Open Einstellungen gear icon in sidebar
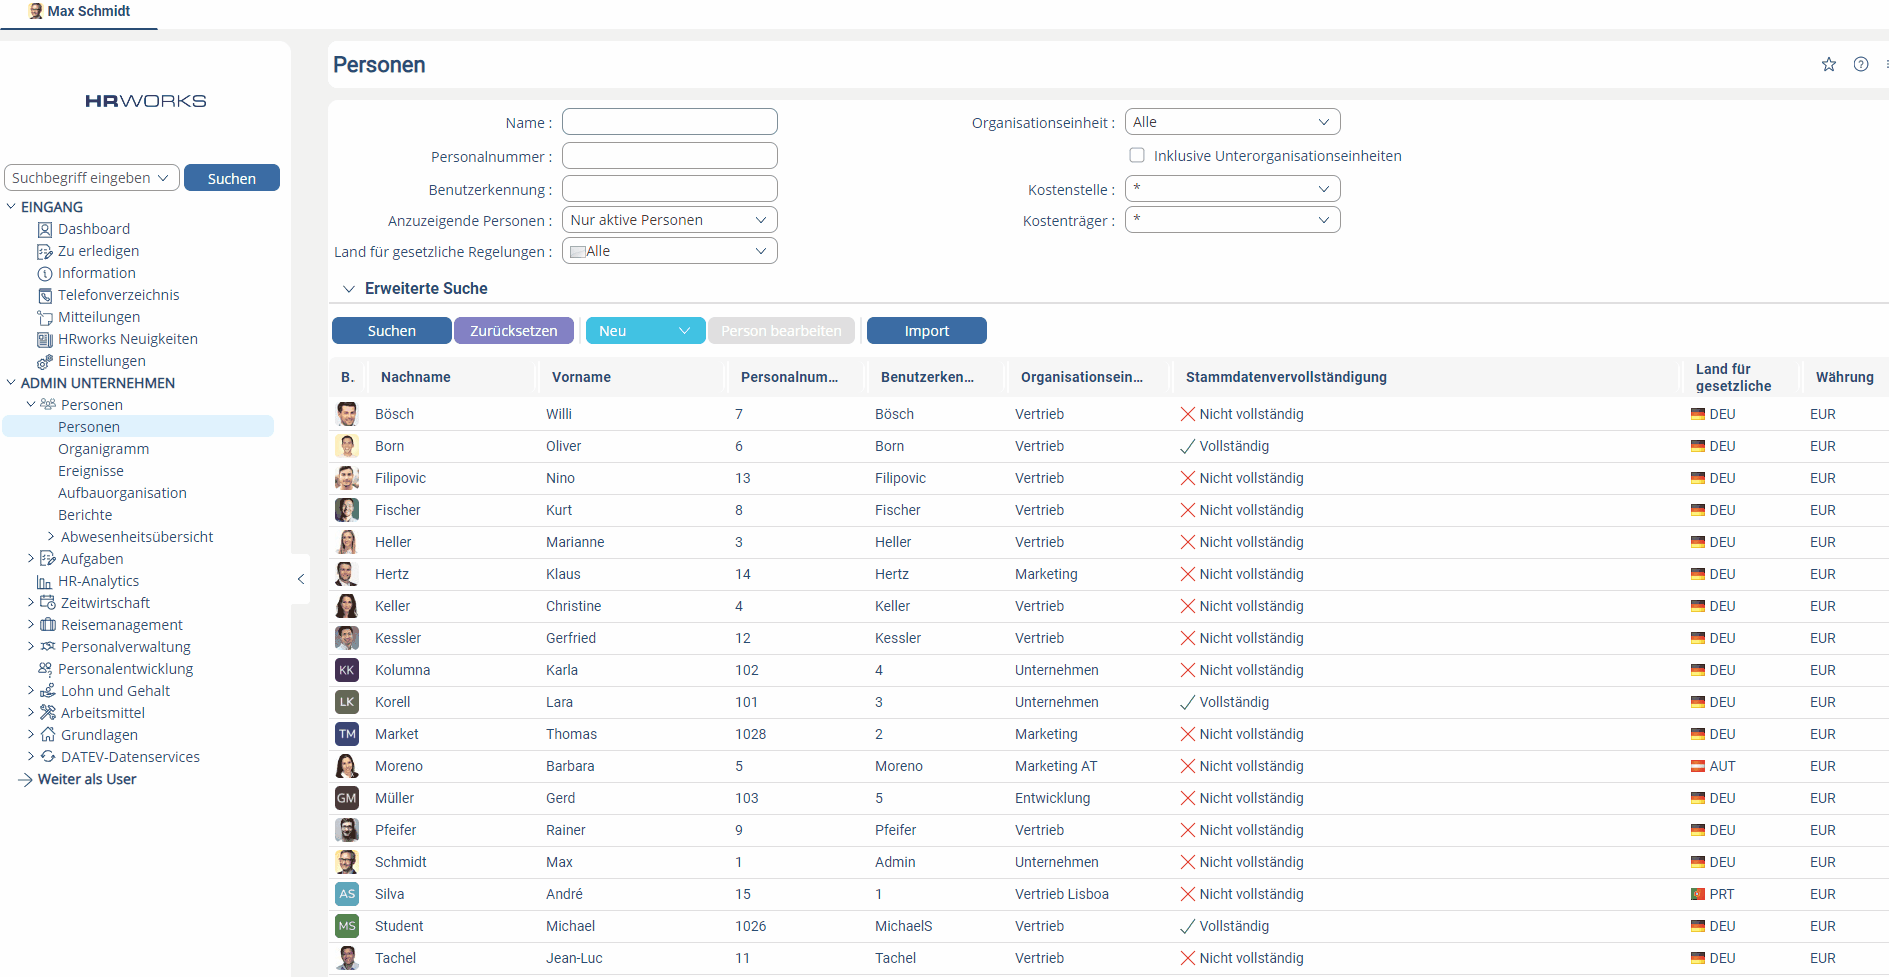Viewport: 1889px width, 977px height. point(45,362)
